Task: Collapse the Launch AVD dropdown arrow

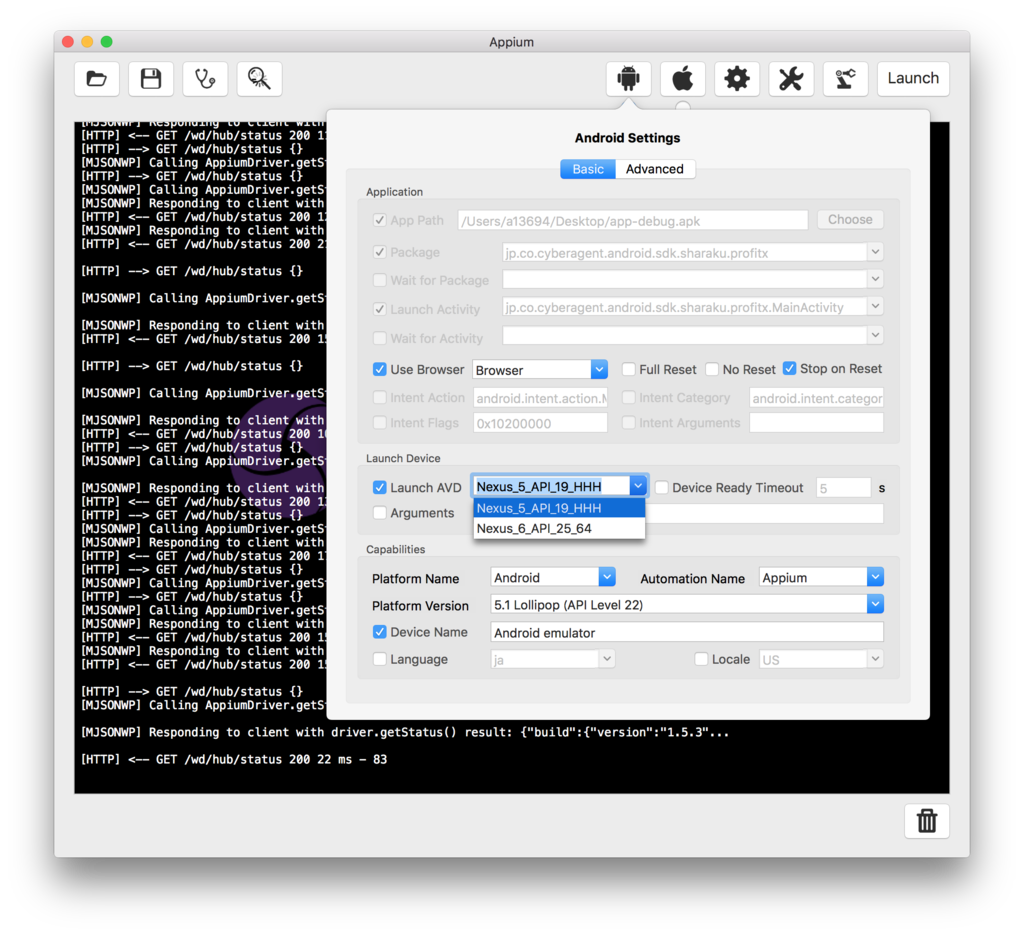Action: [638, 486]
